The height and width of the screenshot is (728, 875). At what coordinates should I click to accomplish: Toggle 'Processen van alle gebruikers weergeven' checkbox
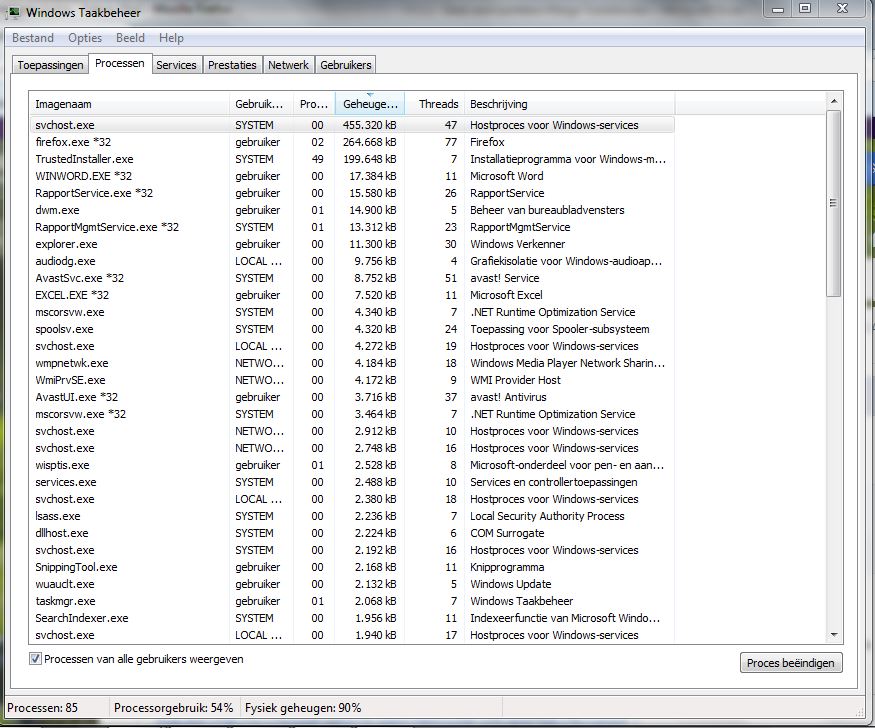35,659
